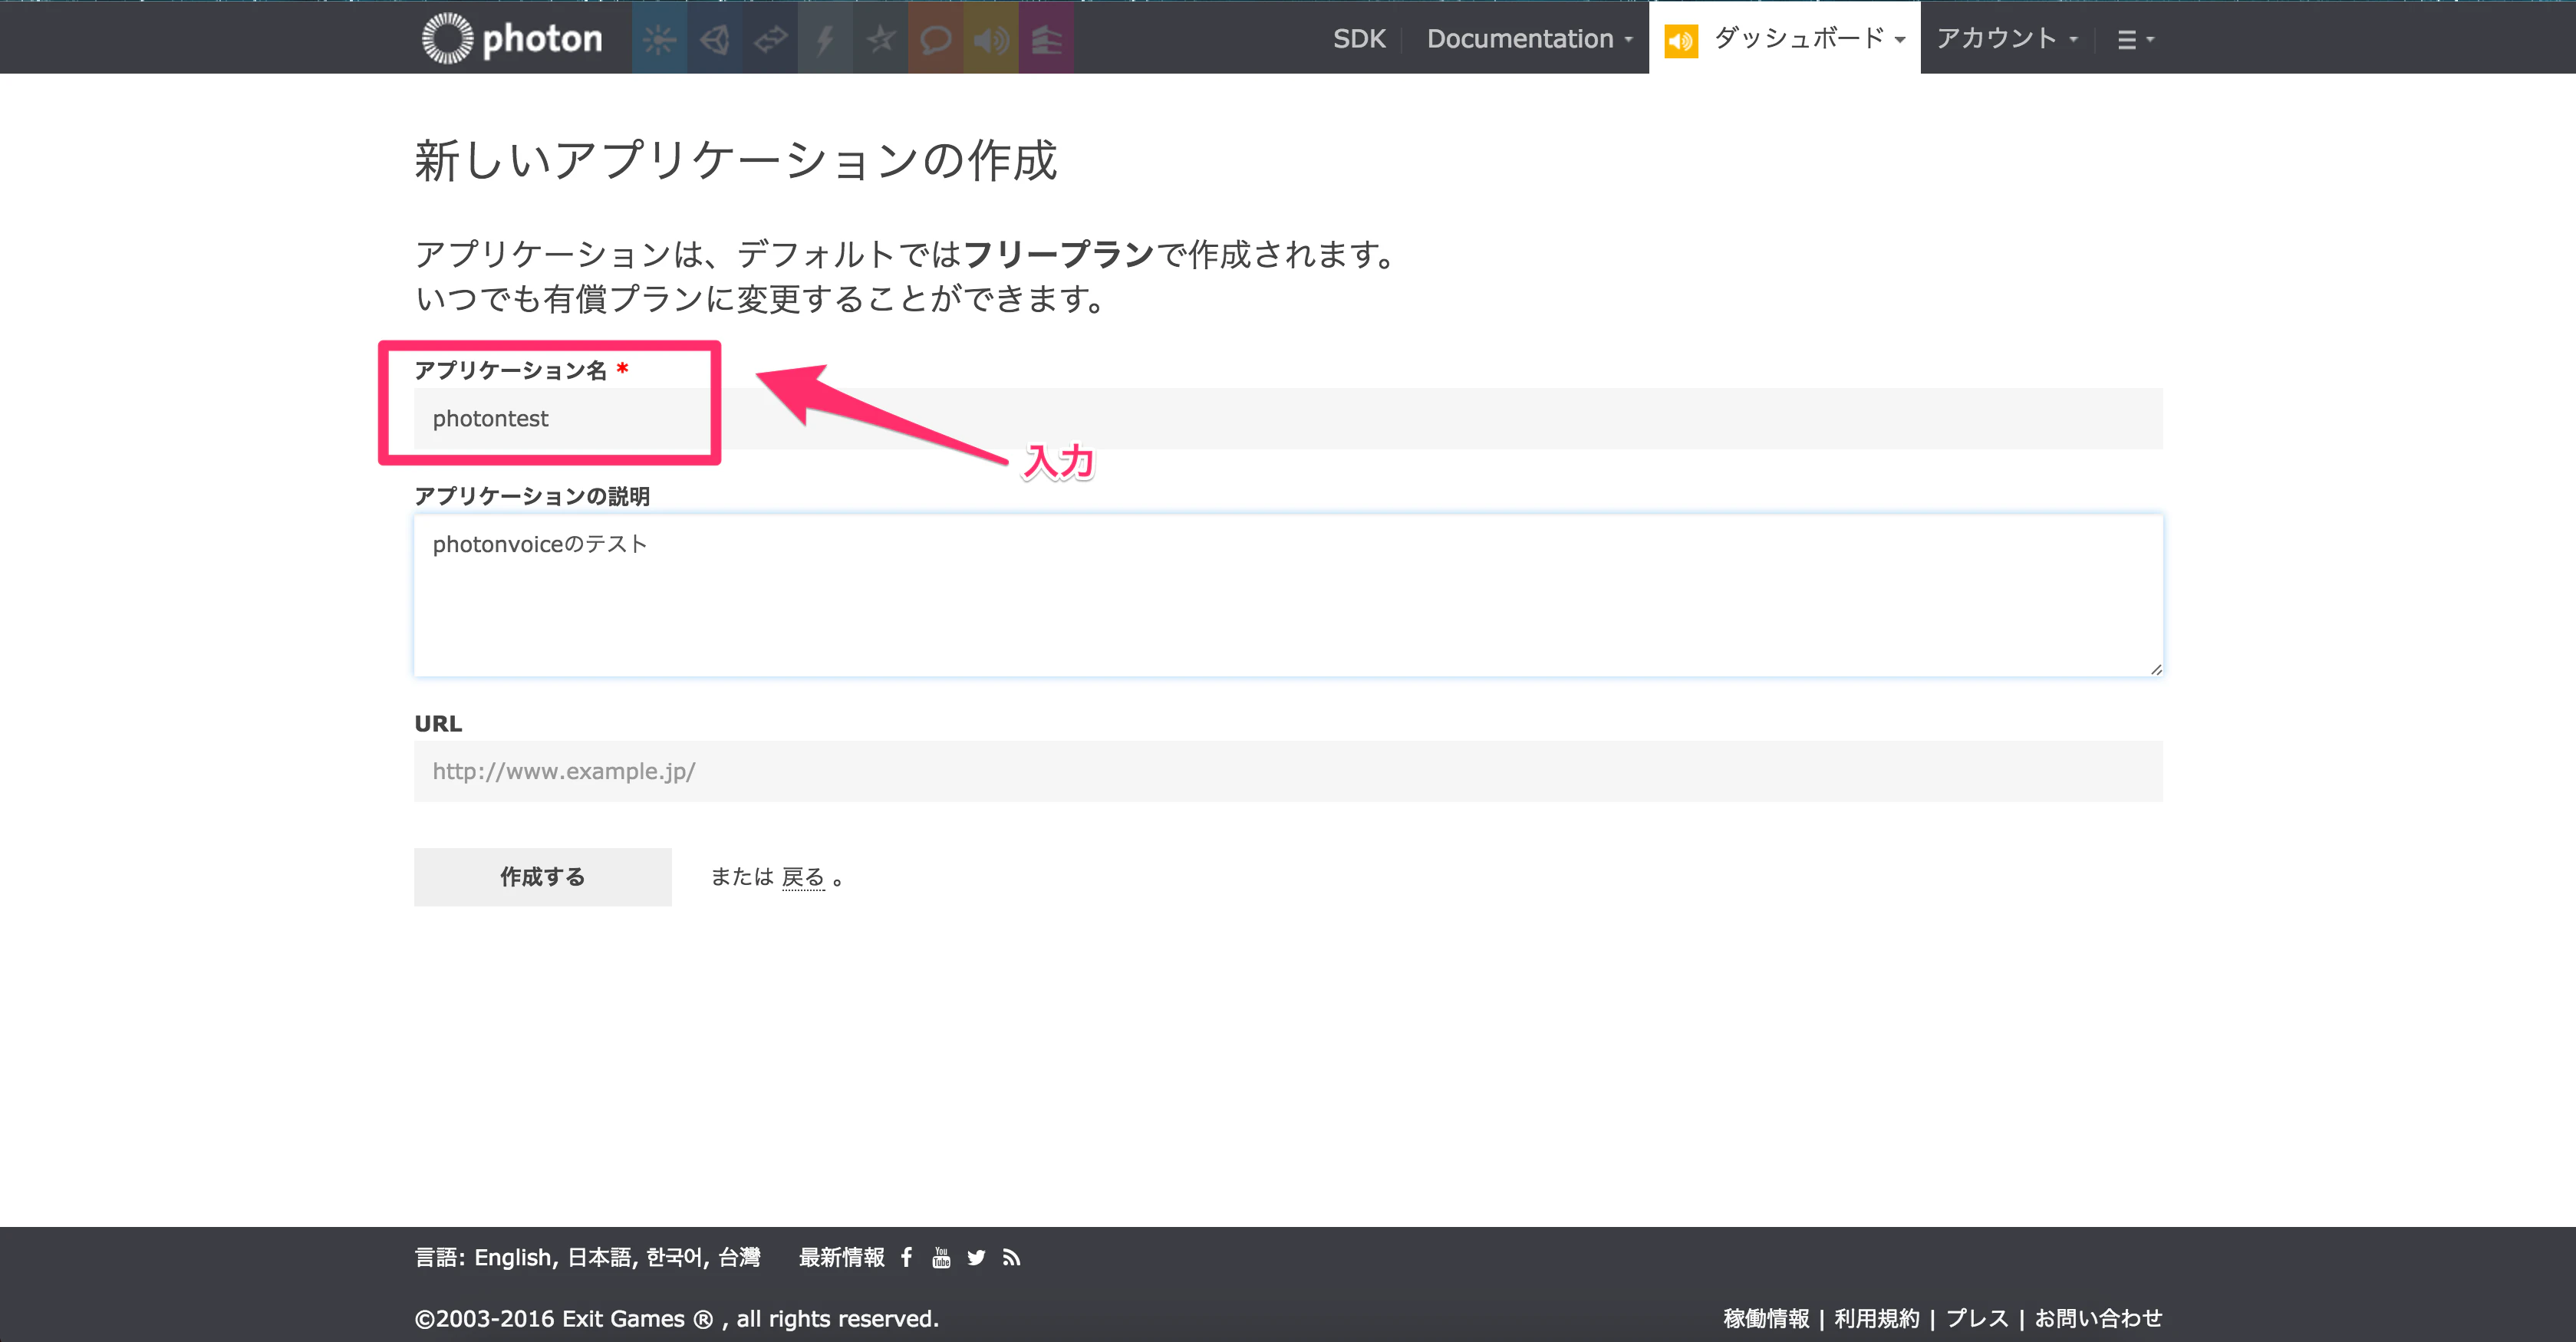Open the ダッシュボード dropdown menu

click(1809, 39)
